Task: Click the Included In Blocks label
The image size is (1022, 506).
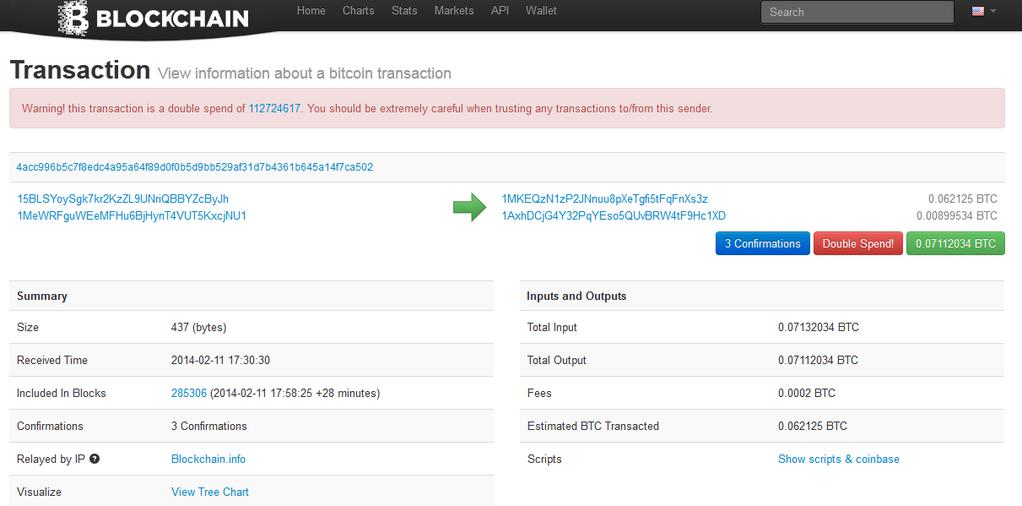Action: pyautogui.click(x=61, y=393)
